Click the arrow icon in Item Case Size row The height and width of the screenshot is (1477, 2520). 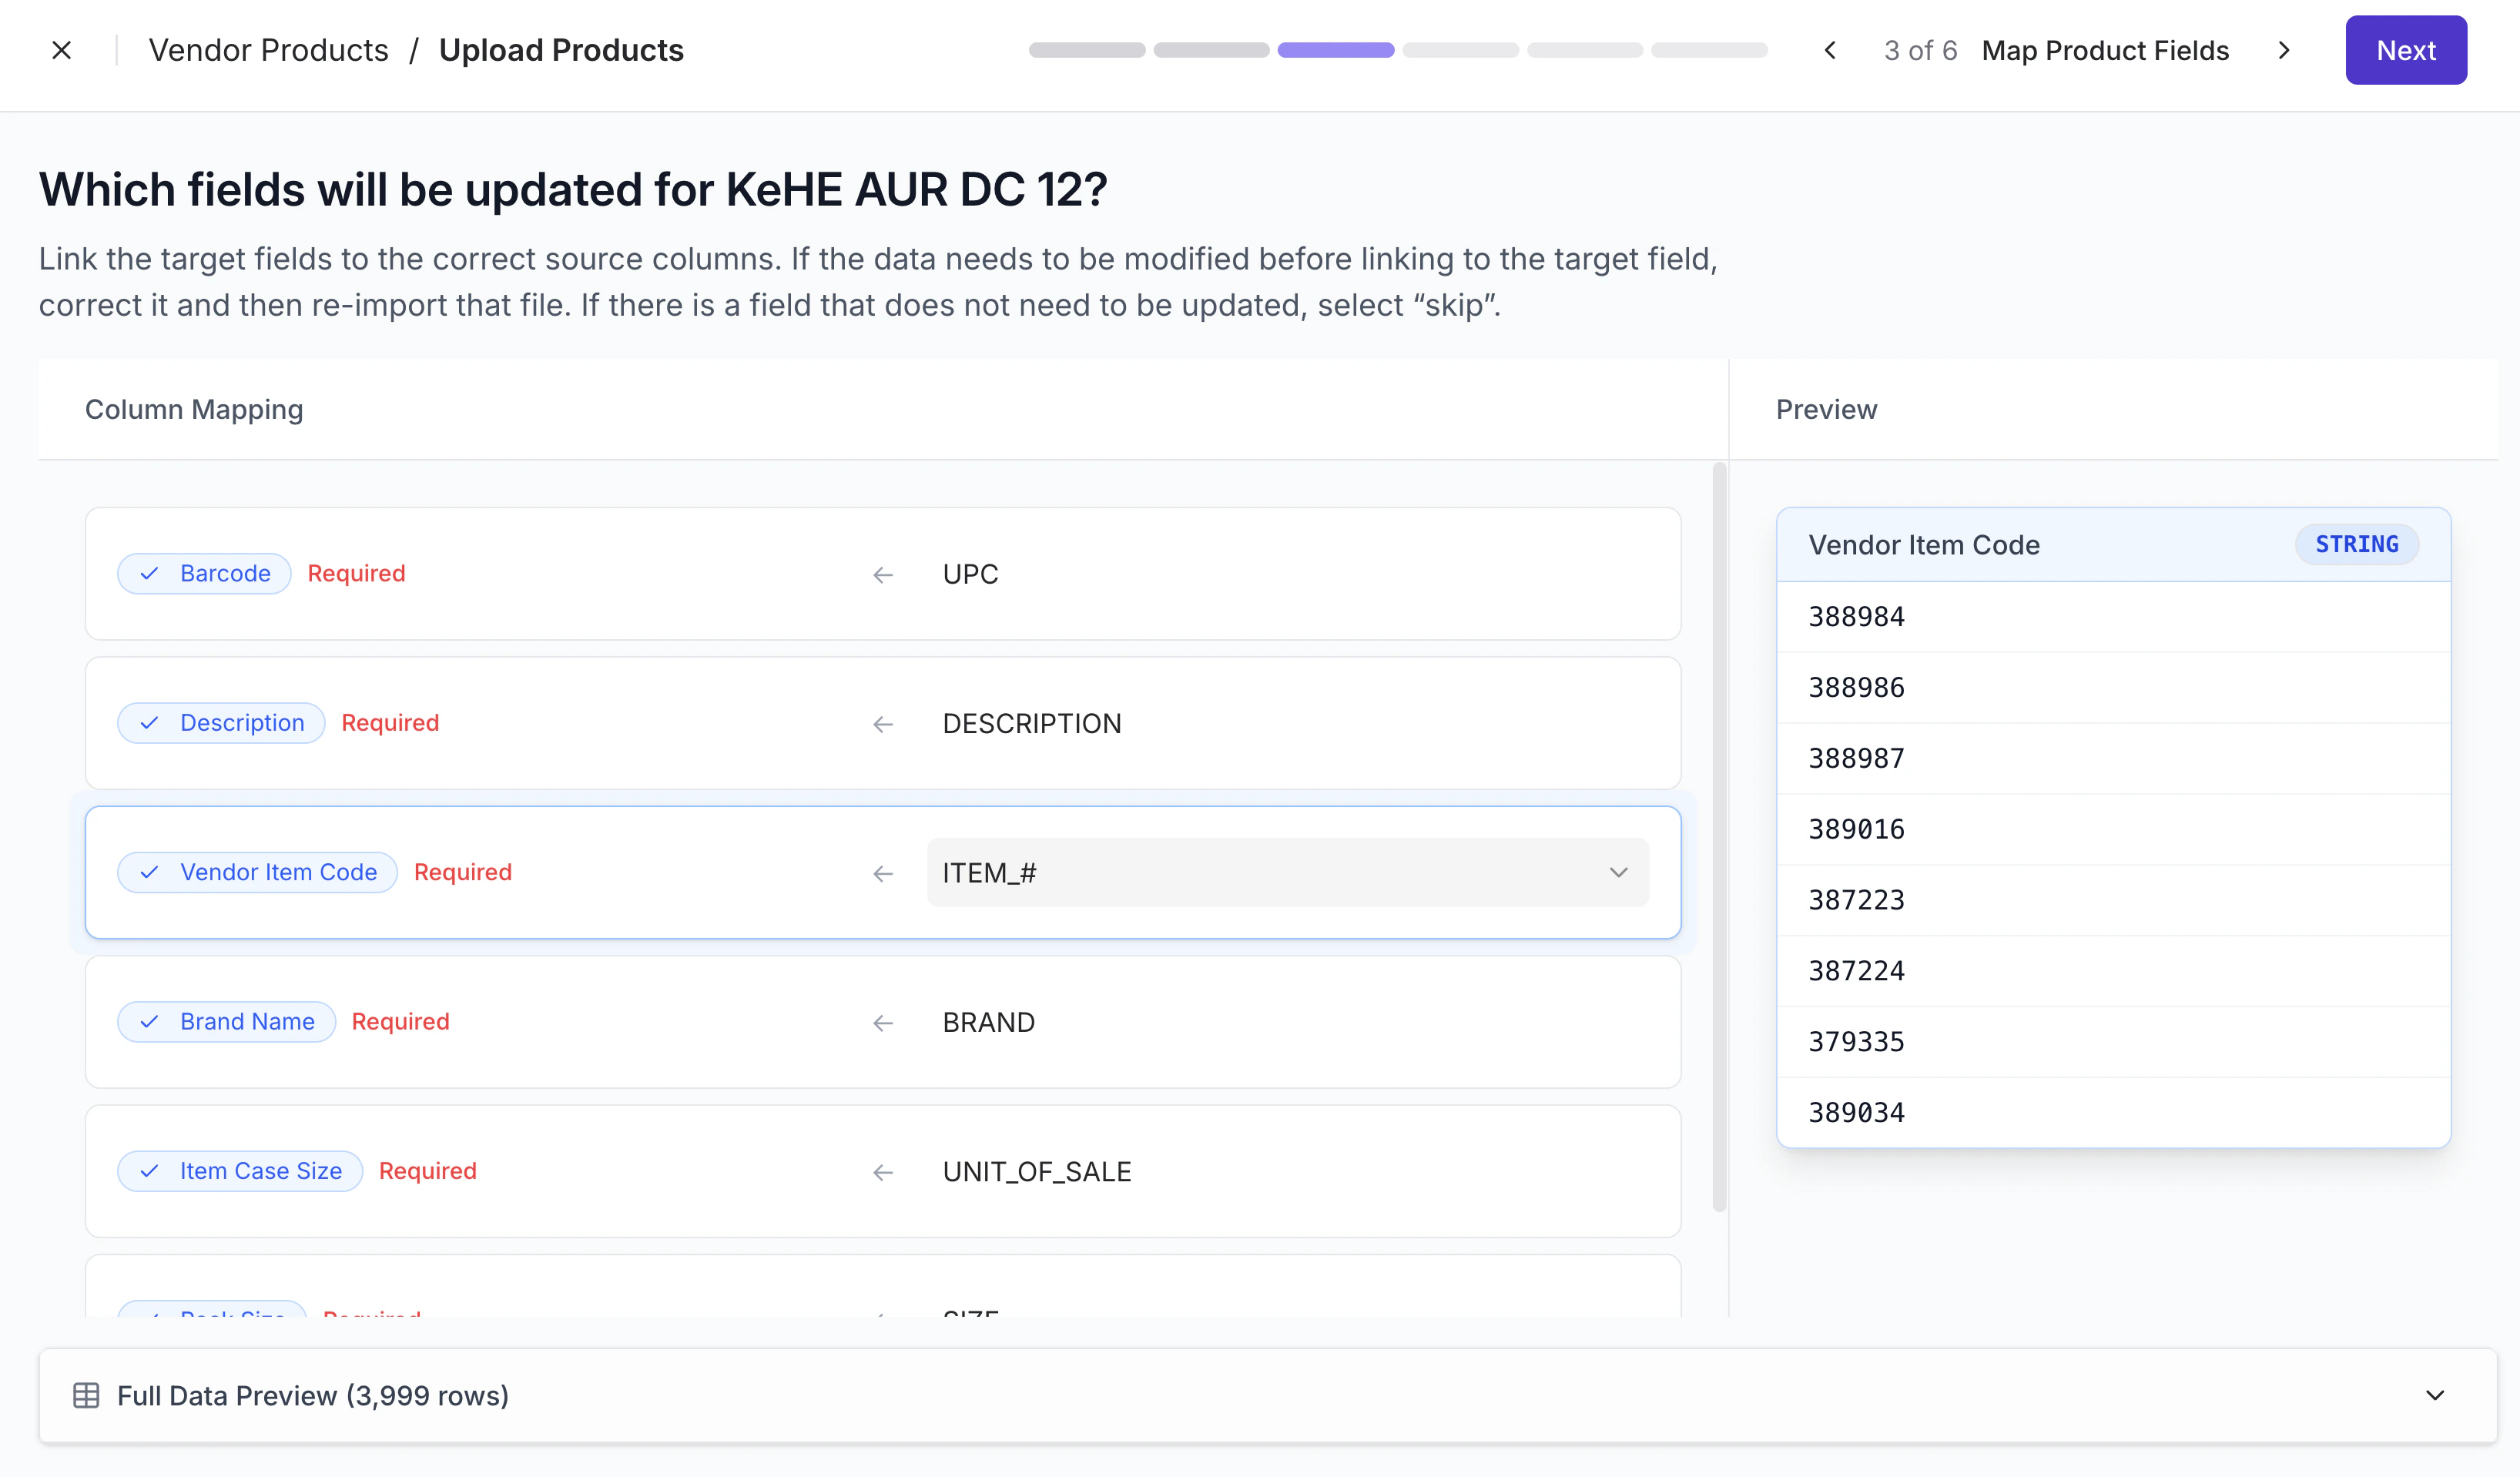pyautogui.click(x=882, y=1172)
